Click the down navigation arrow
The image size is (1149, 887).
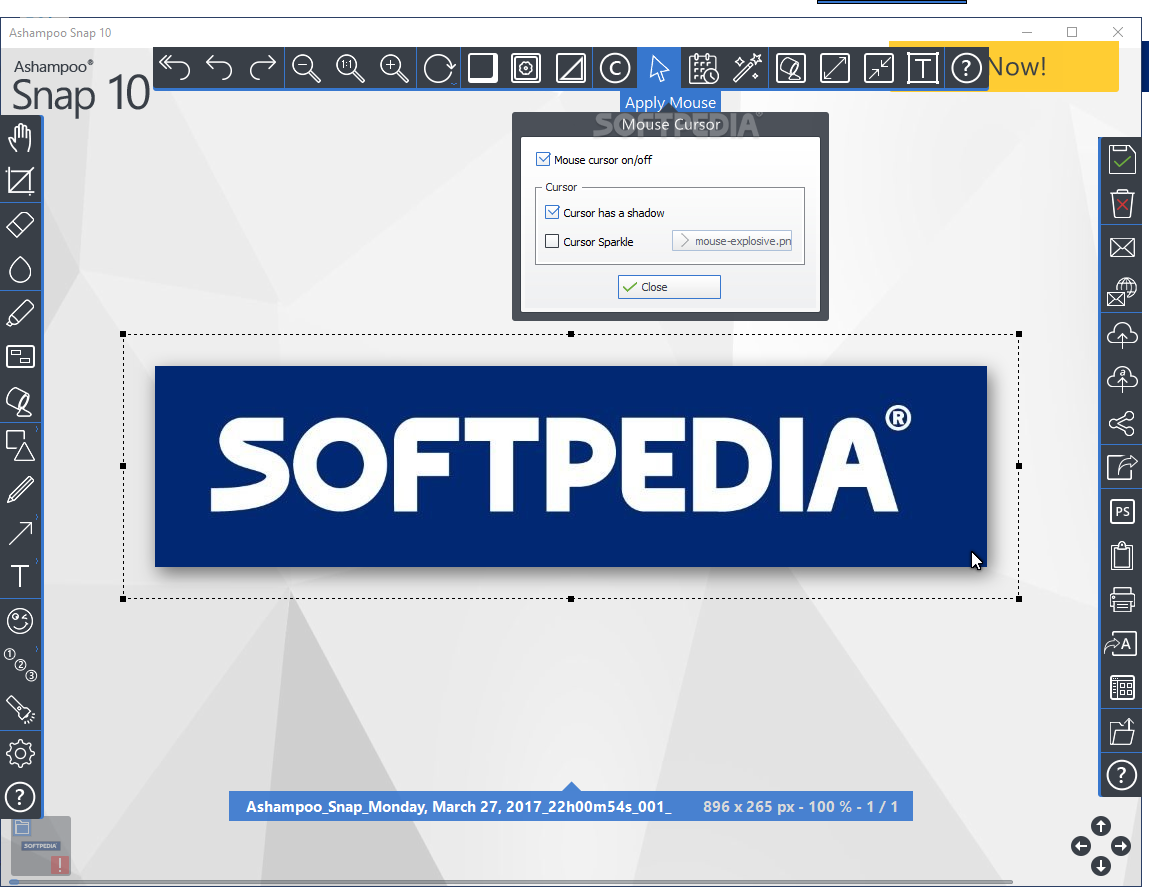coord(1101,866)
